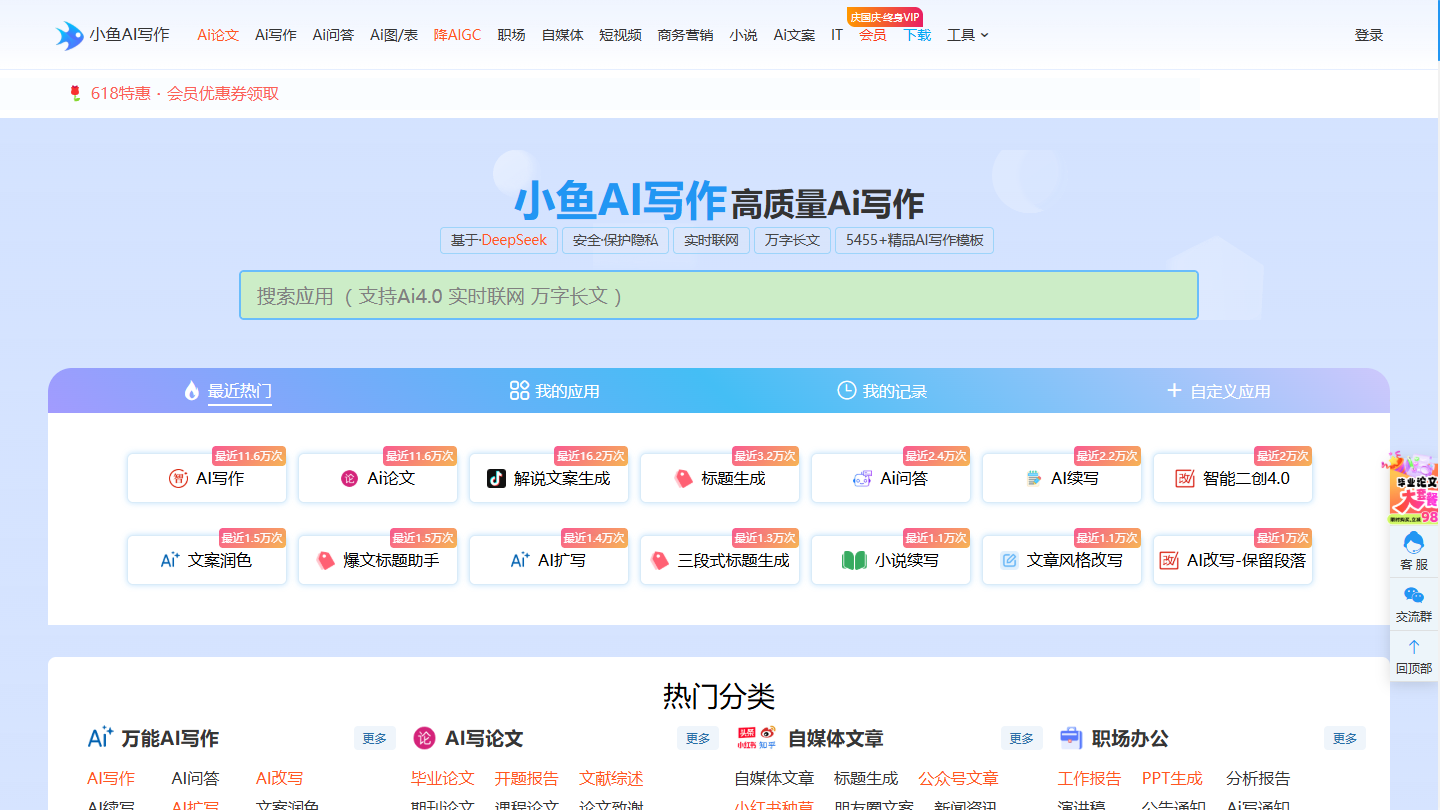Open the AI写作 card in recent hot apps
This screenshot has width=1440, height=810.
tap(207, 478)
